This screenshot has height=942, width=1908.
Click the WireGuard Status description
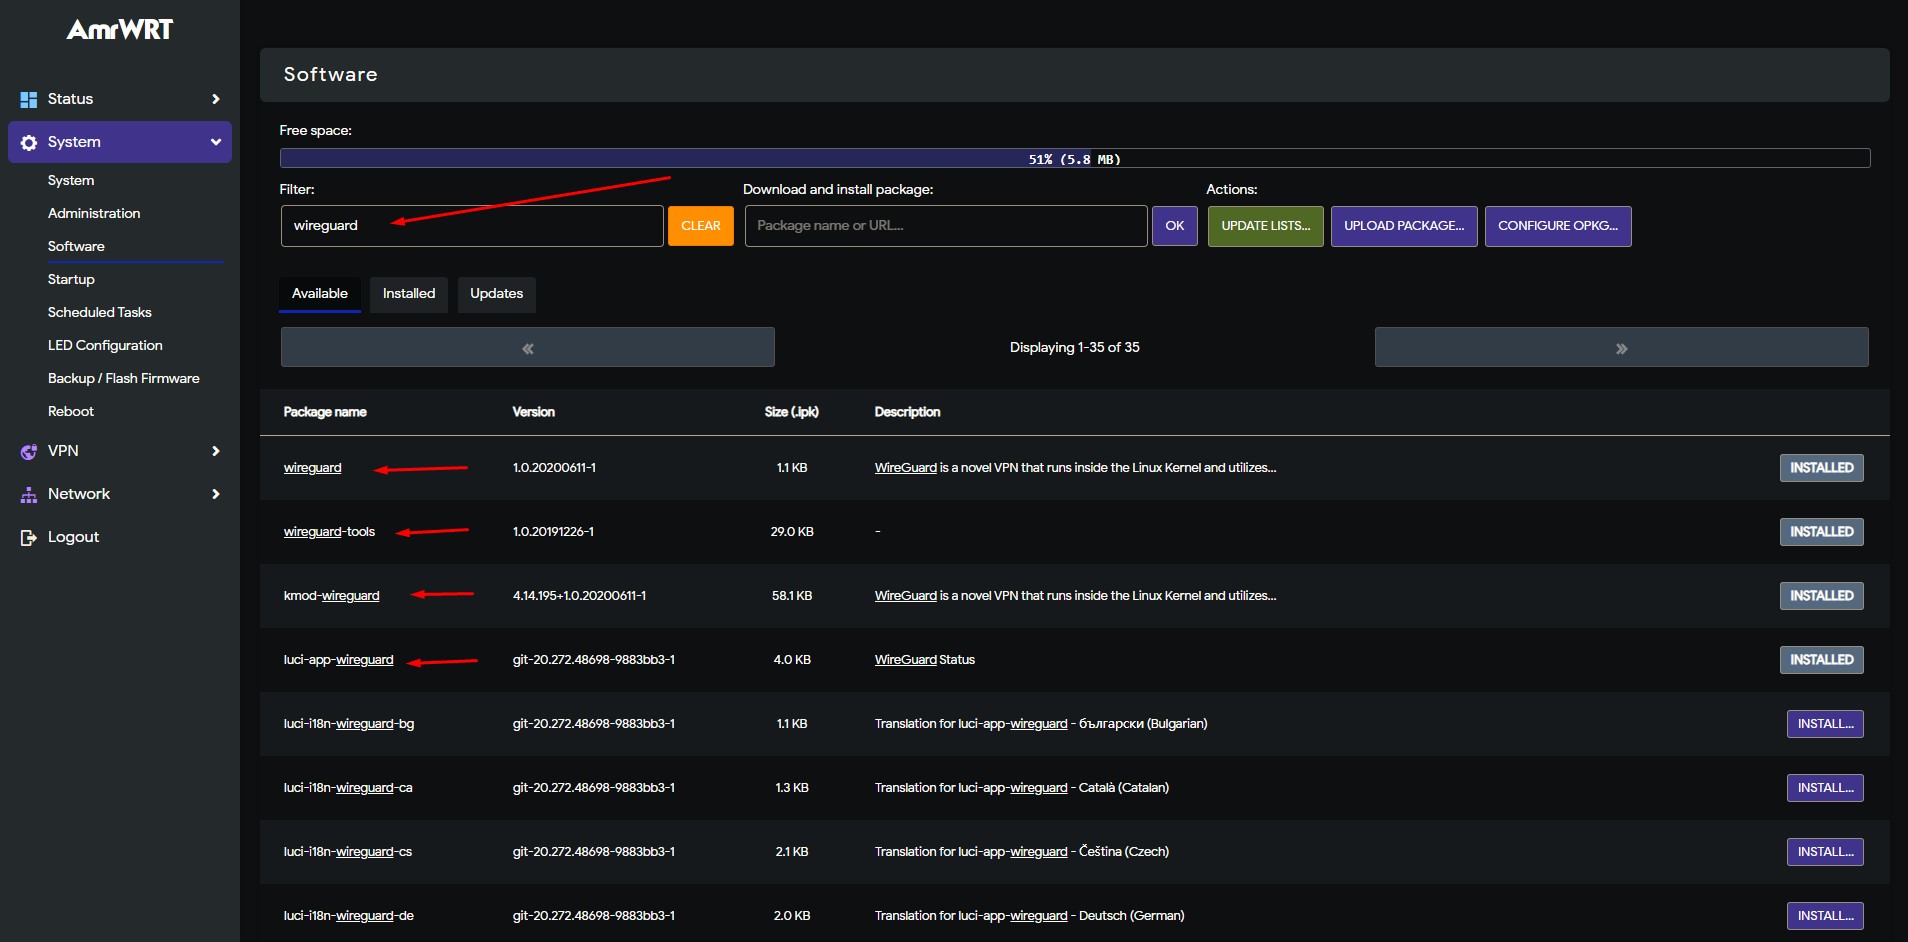[x=925, y=660]
